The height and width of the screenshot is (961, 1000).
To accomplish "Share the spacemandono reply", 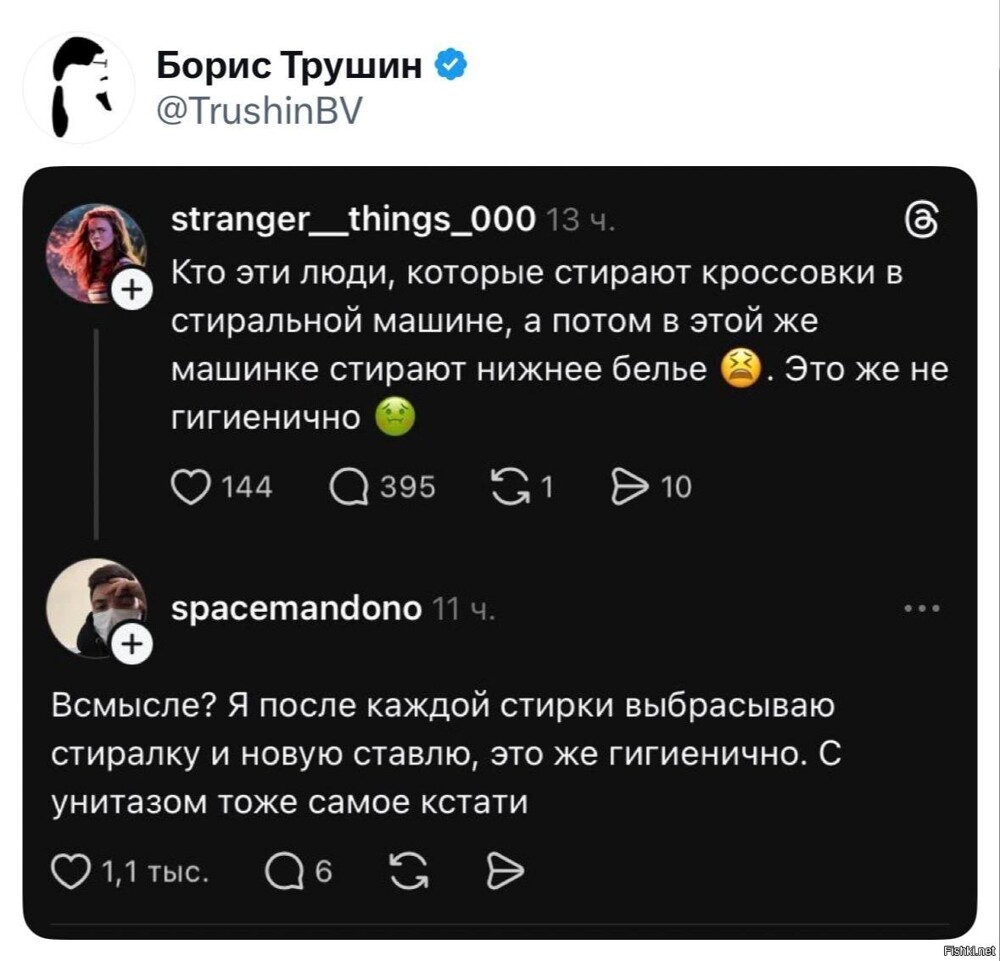I will pos(504,873).
